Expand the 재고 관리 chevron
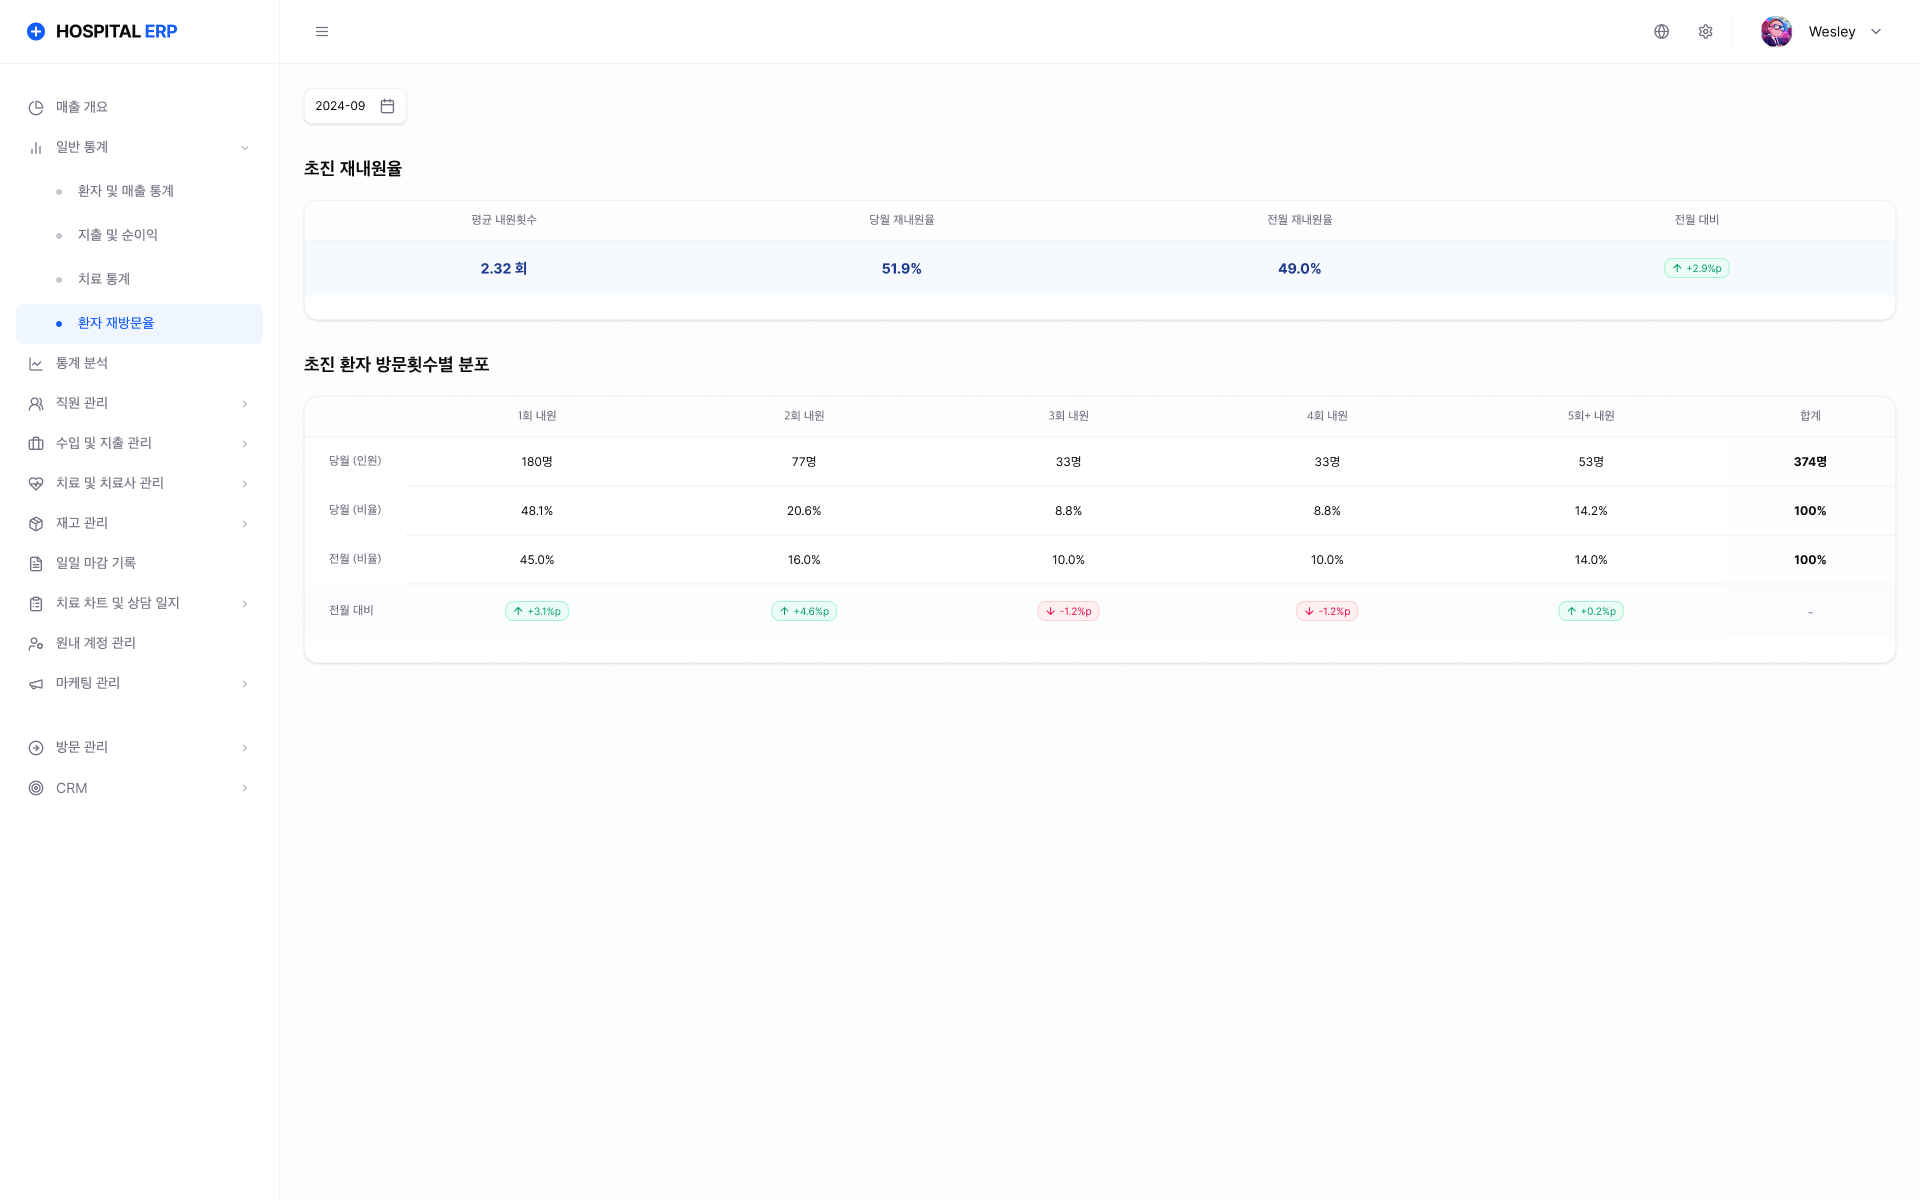This screenshot has width=1920, height=1200. tap(245, 524)
